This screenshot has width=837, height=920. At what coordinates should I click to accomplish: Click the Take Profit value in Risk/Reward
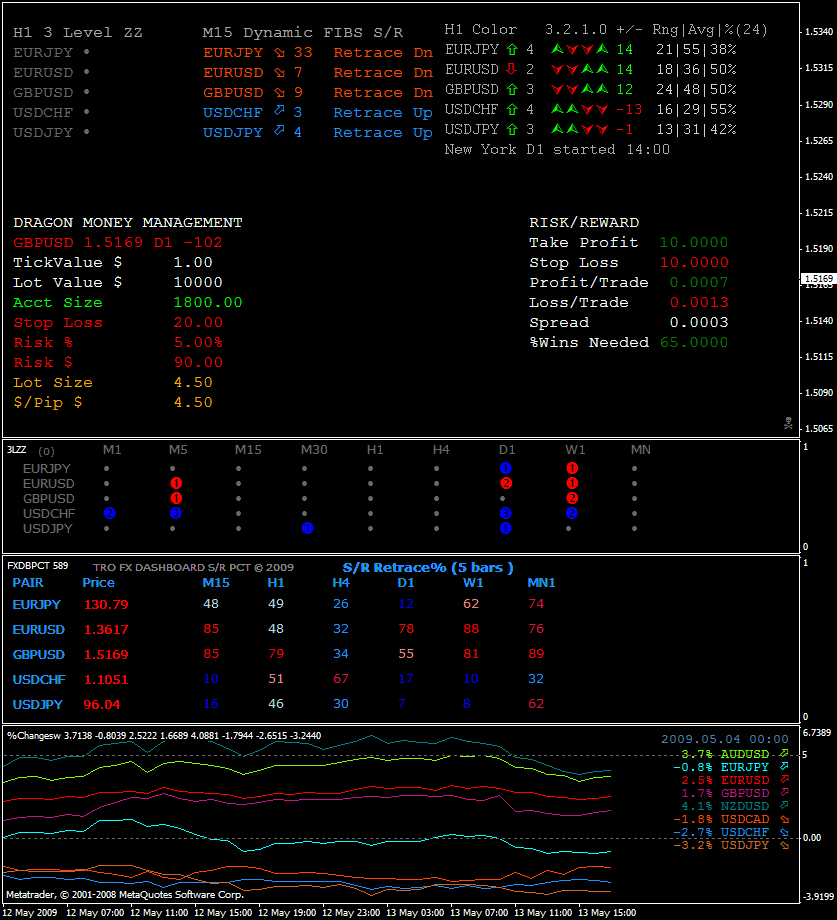coord(694,243)
